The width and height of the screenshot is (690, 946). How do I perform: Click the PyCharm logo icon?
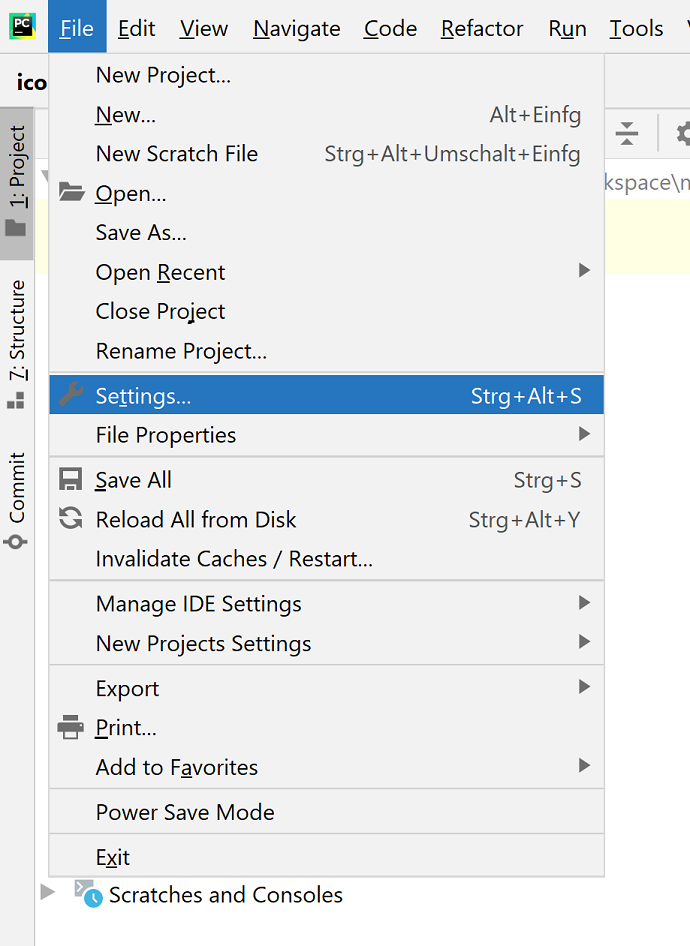pyautogui.click(x=22, y=27)
